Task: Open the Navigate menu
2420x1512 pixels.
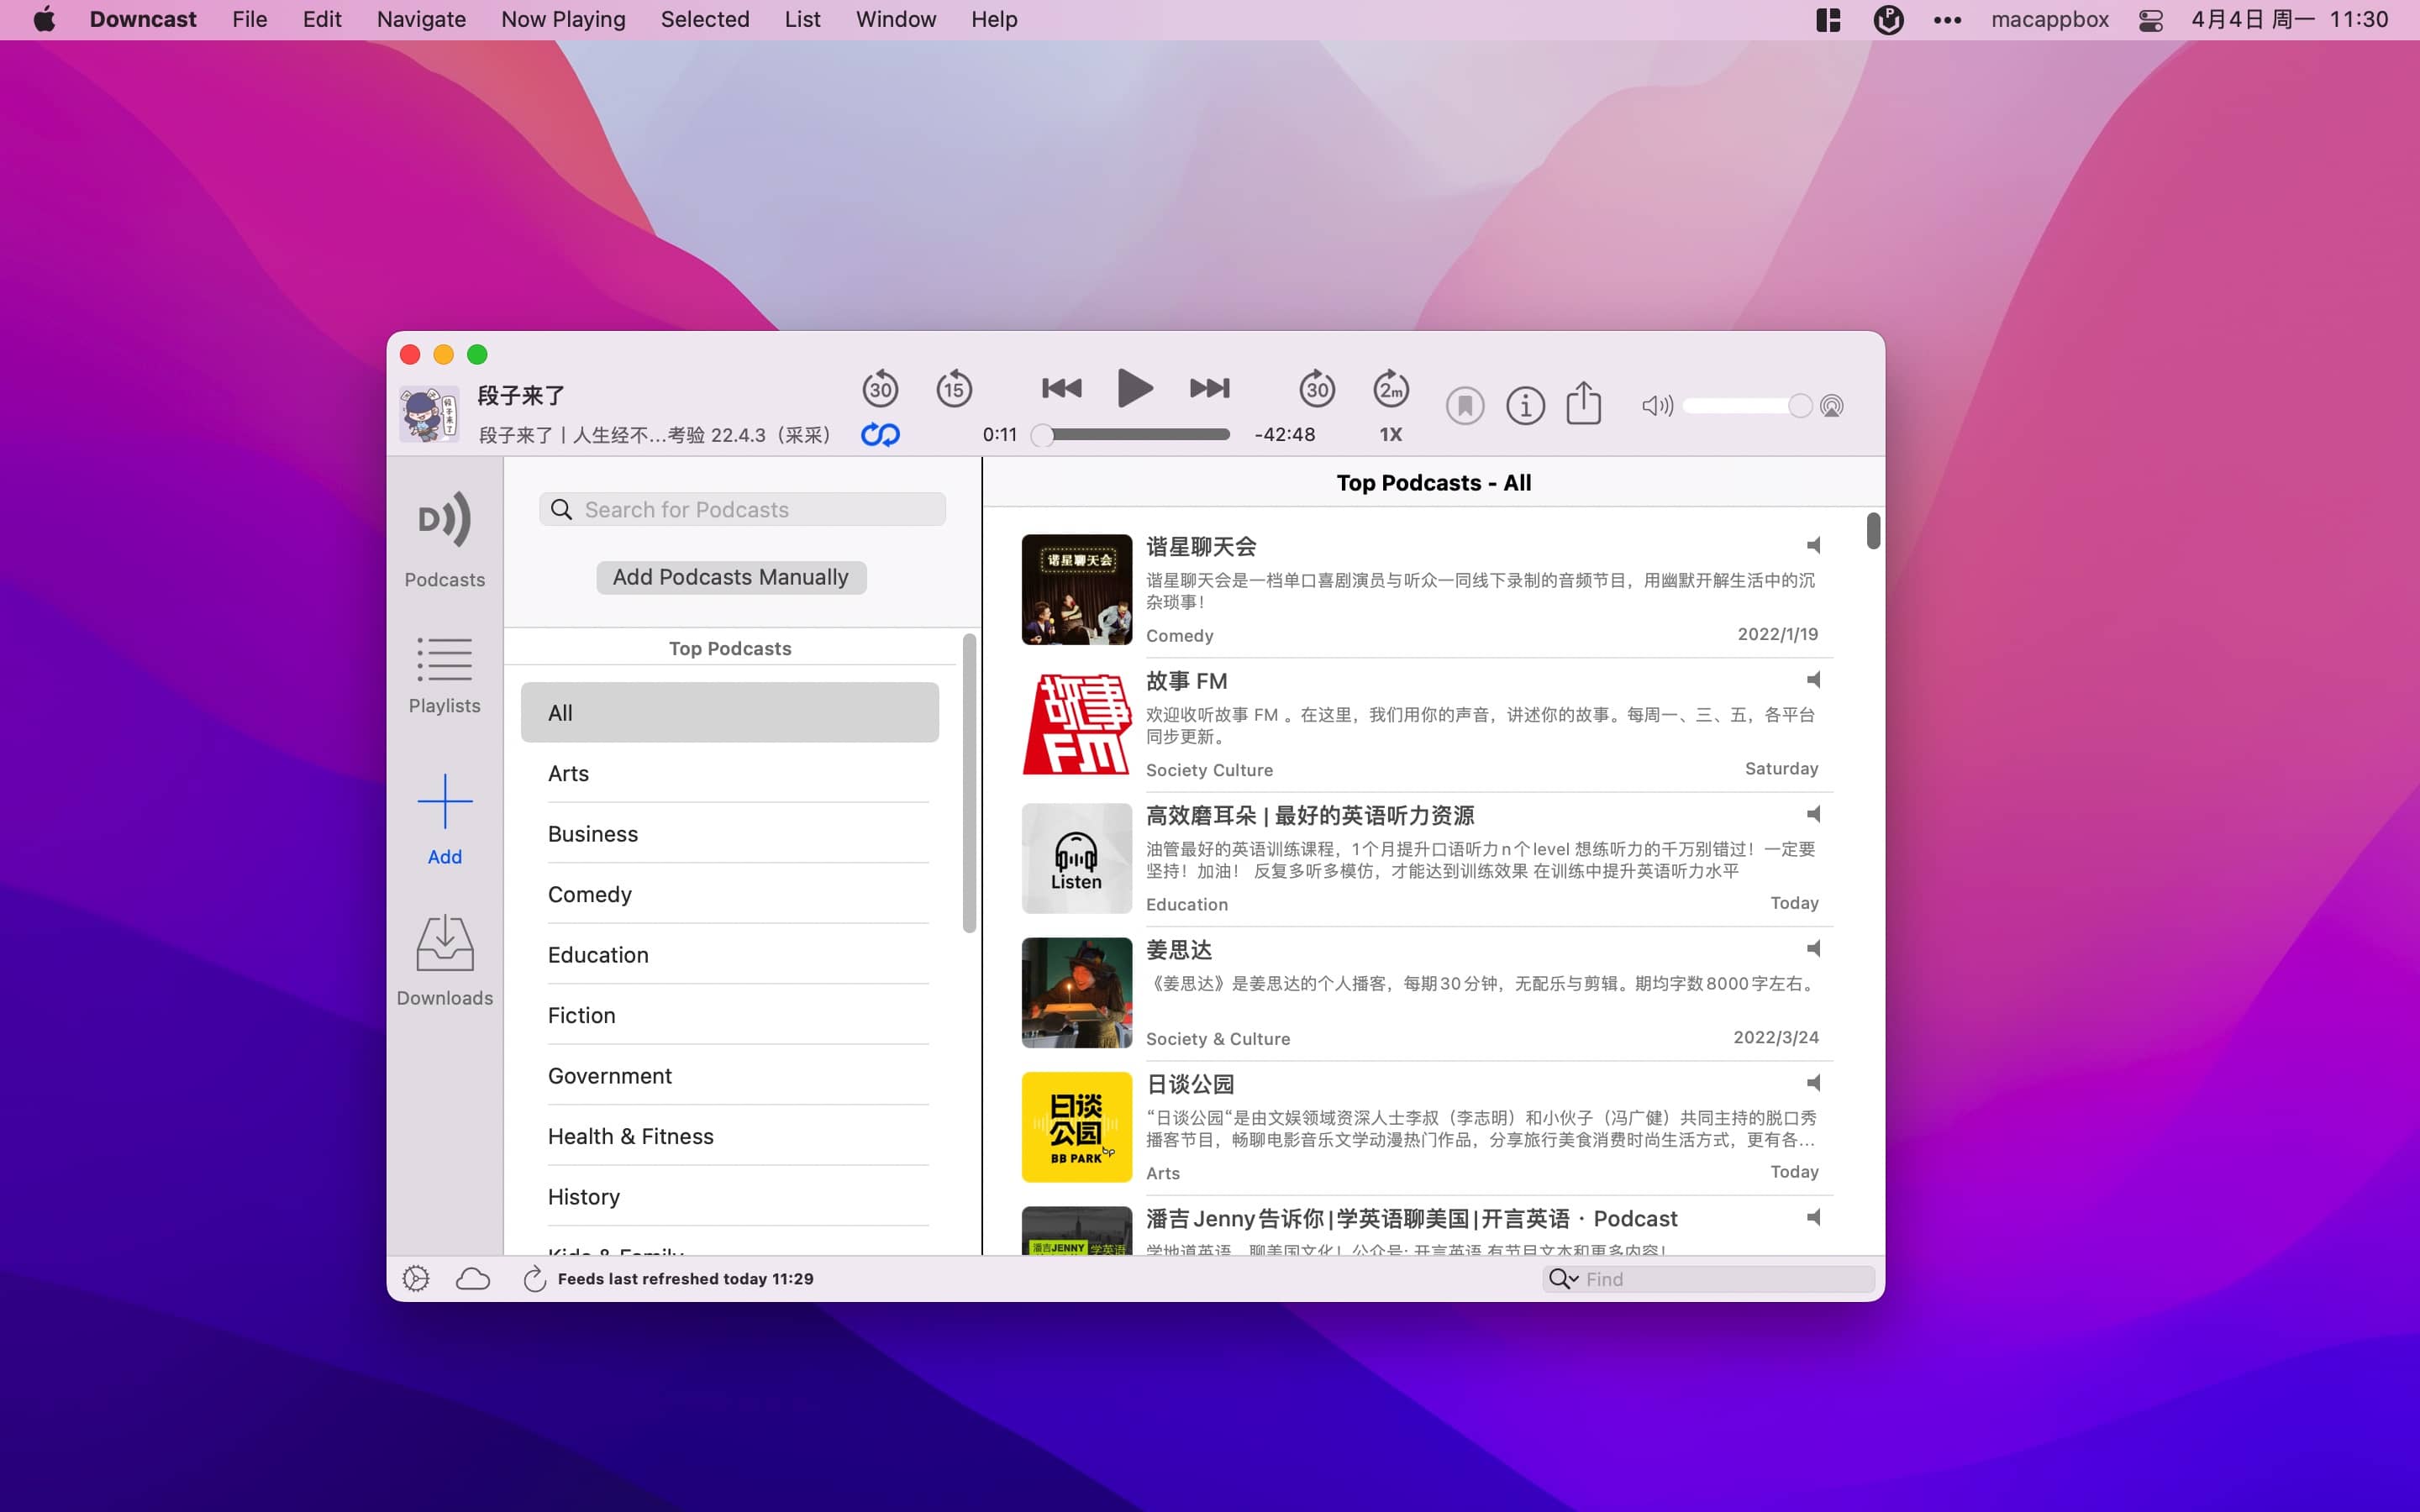Action: tap(421, 19)
